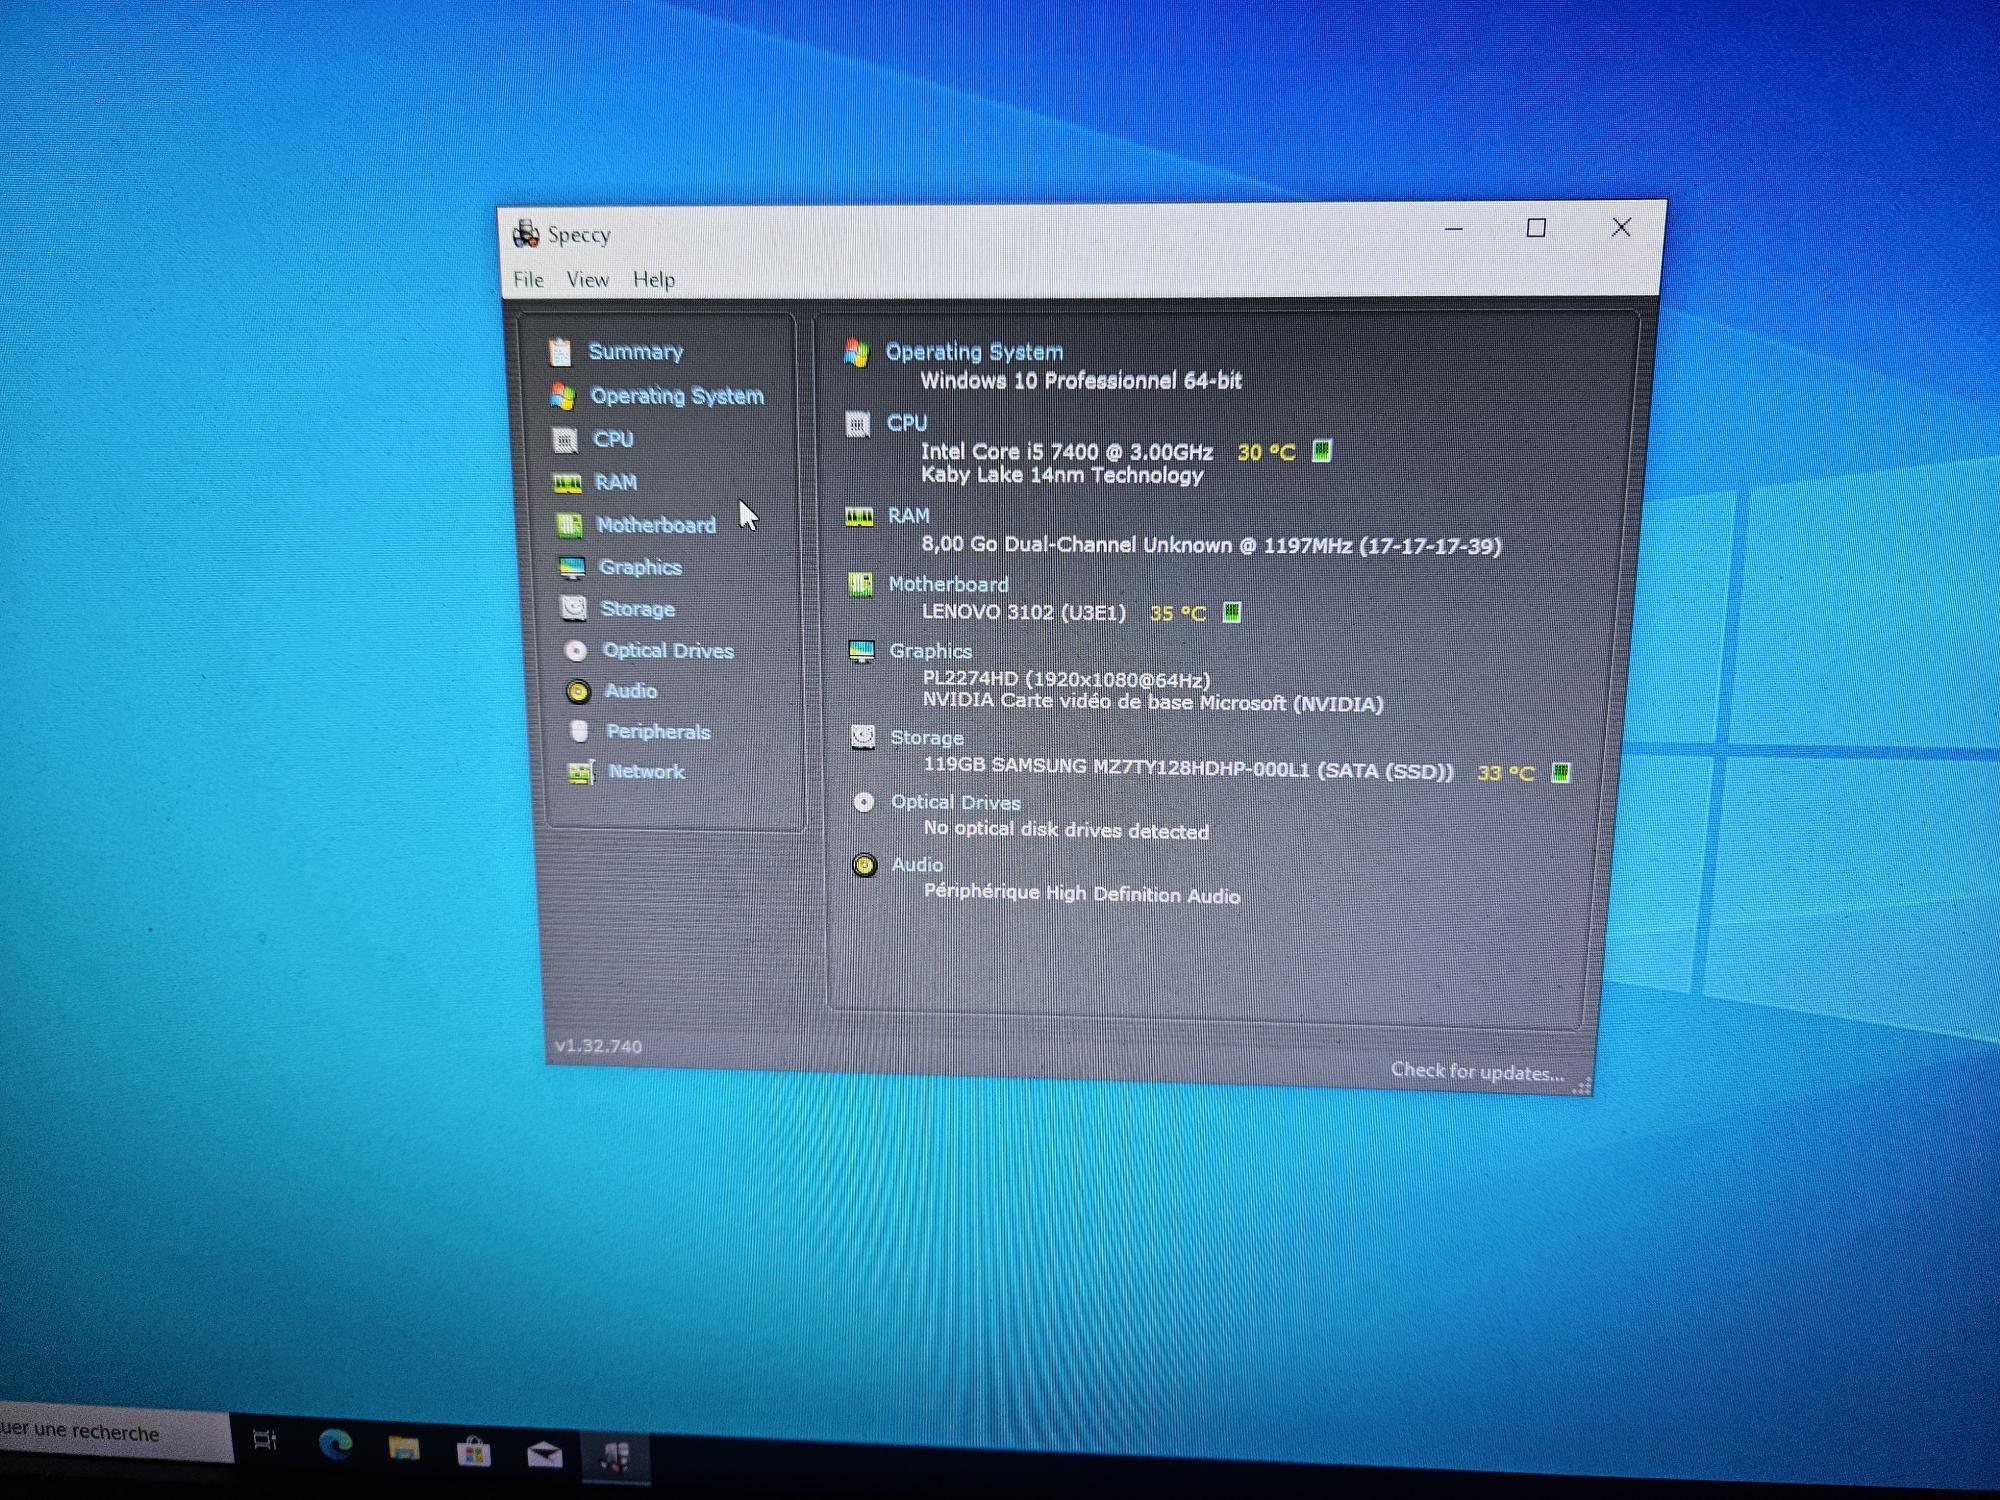Click the Operating System heading link in summary
The width and height of the screenshot is (2000, 1500).
(x=974, y=352)
